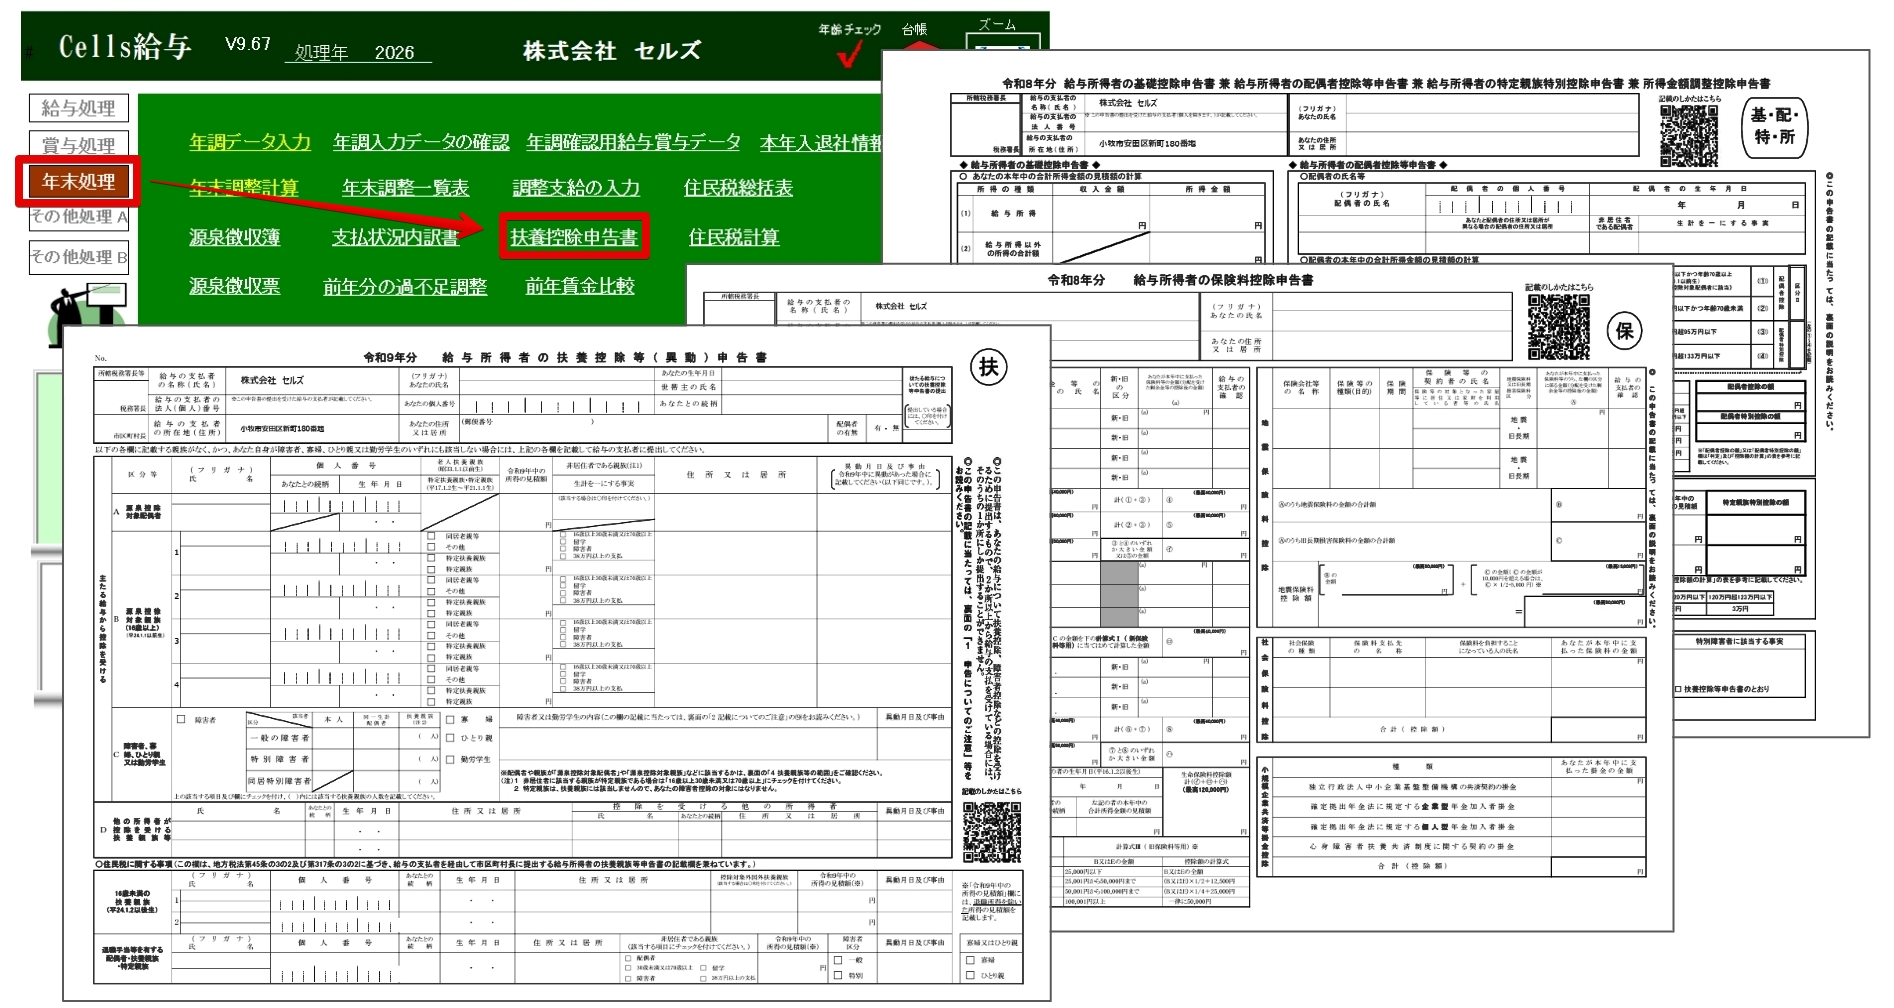Open the 源泉徴収簿 link
The height and width of the screenshot is (1008, 1894).
pos(234,238)
